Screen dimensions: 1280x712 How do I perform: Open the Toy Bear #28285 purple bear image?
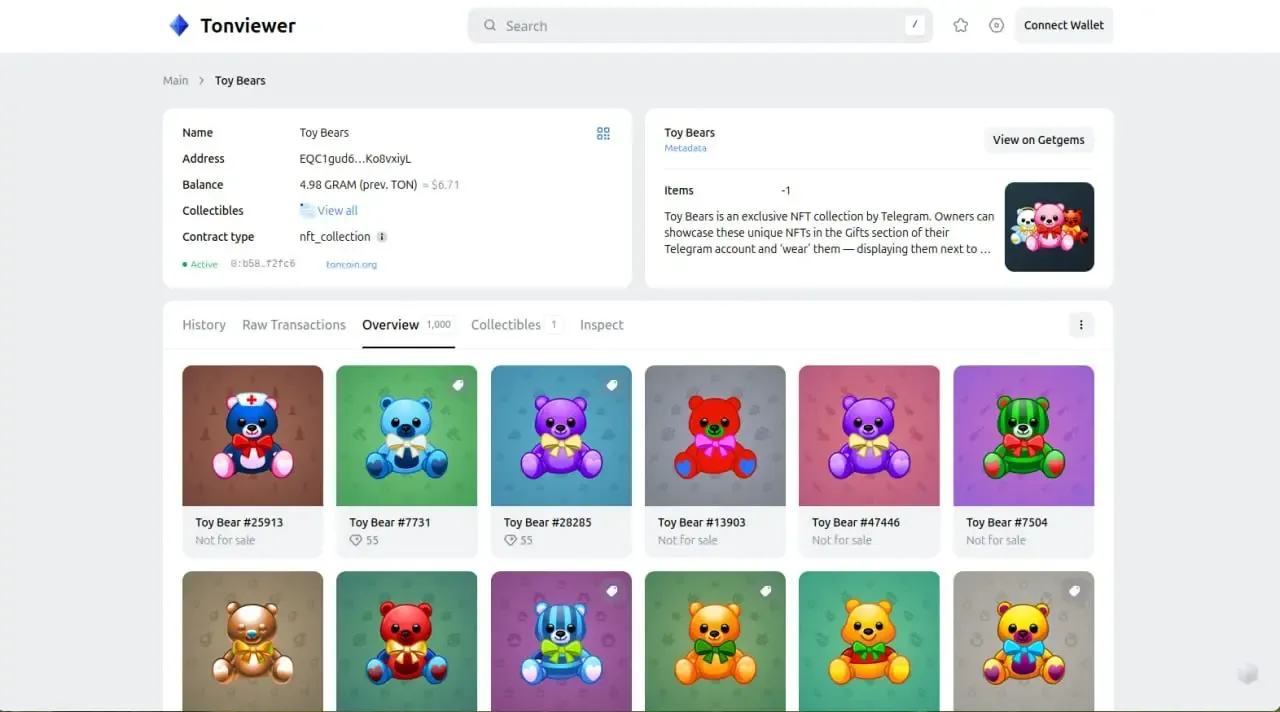pyautogui.click(x=561, y=436)
